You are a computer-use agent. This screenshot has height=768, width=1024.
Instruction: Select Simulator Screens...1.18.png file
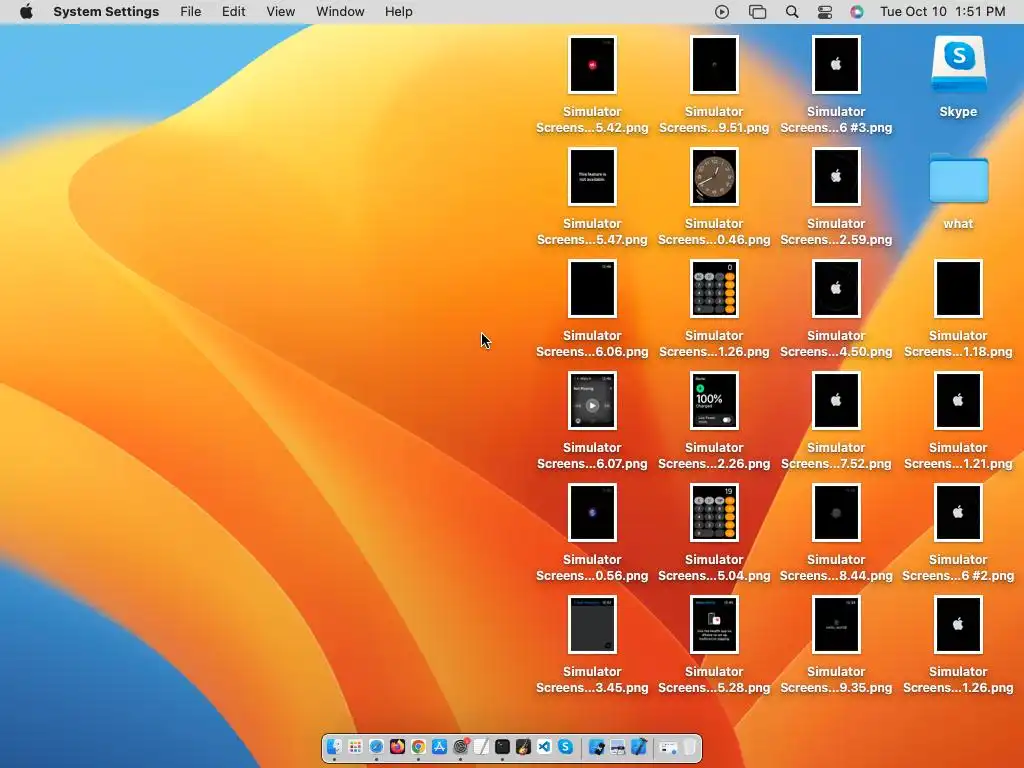[958, 288]
